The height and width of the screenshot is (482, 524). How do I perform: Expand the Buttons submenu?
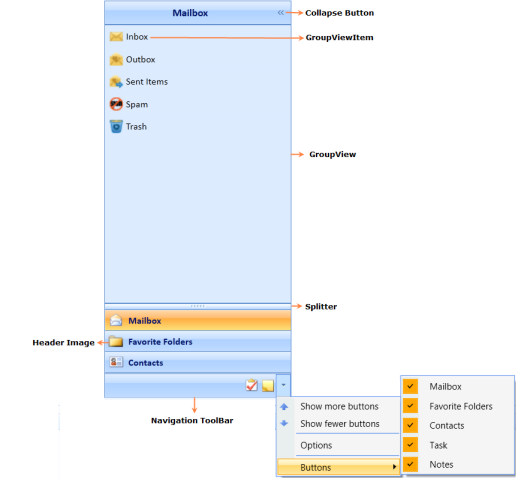click(338, 467)
